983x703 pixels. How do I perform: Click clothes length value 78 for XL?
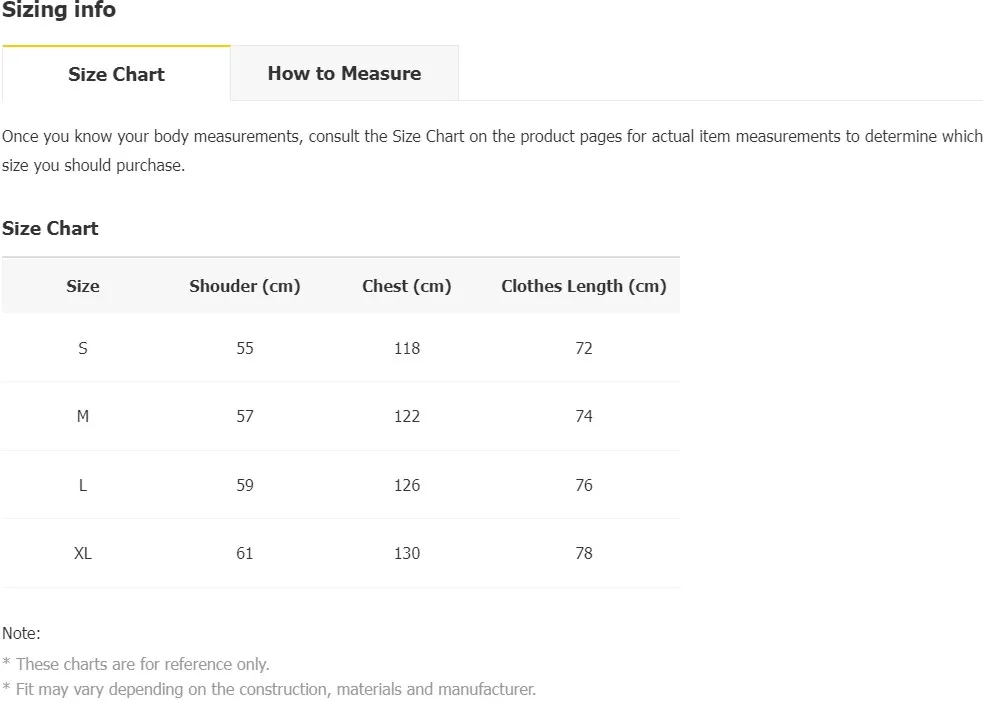(x=584, y=553)
